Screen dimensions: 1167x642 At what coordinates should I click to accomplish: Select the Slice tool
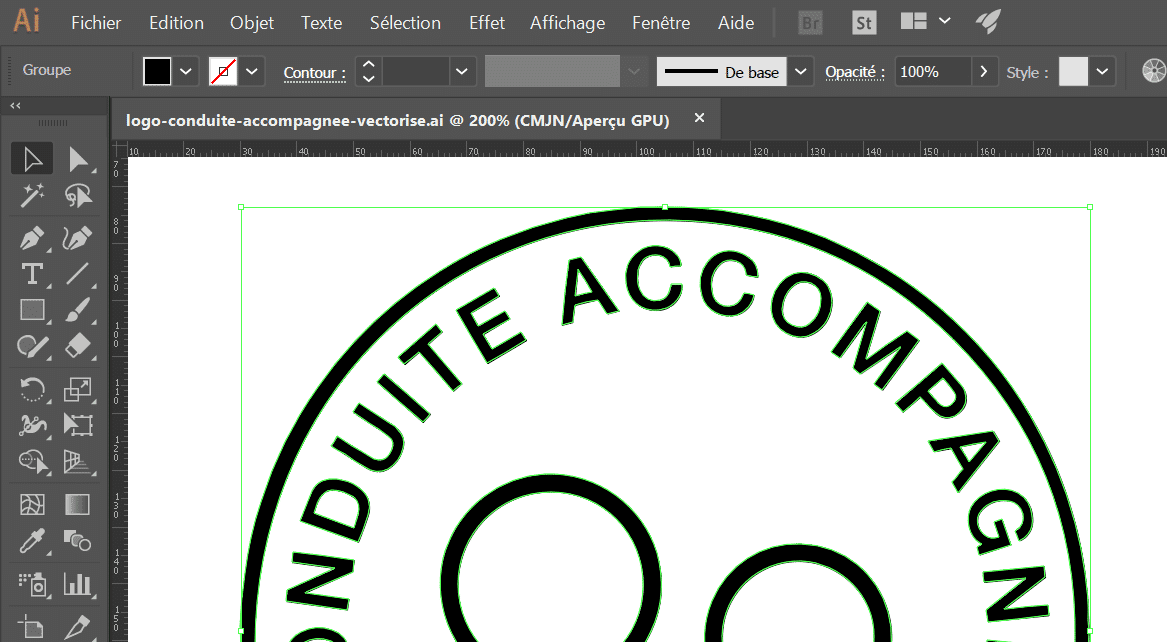pos(77,627)
